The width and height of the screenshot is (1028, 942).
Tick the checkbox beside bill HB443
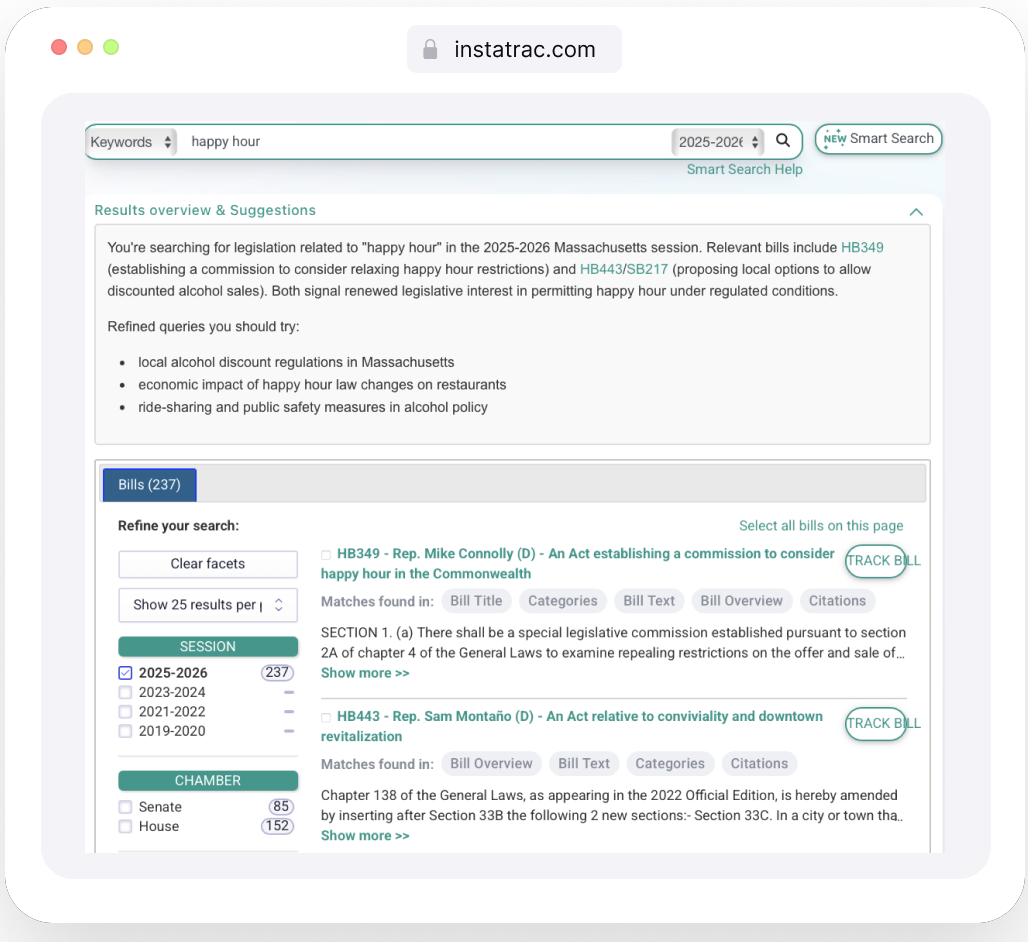(326, 717)
